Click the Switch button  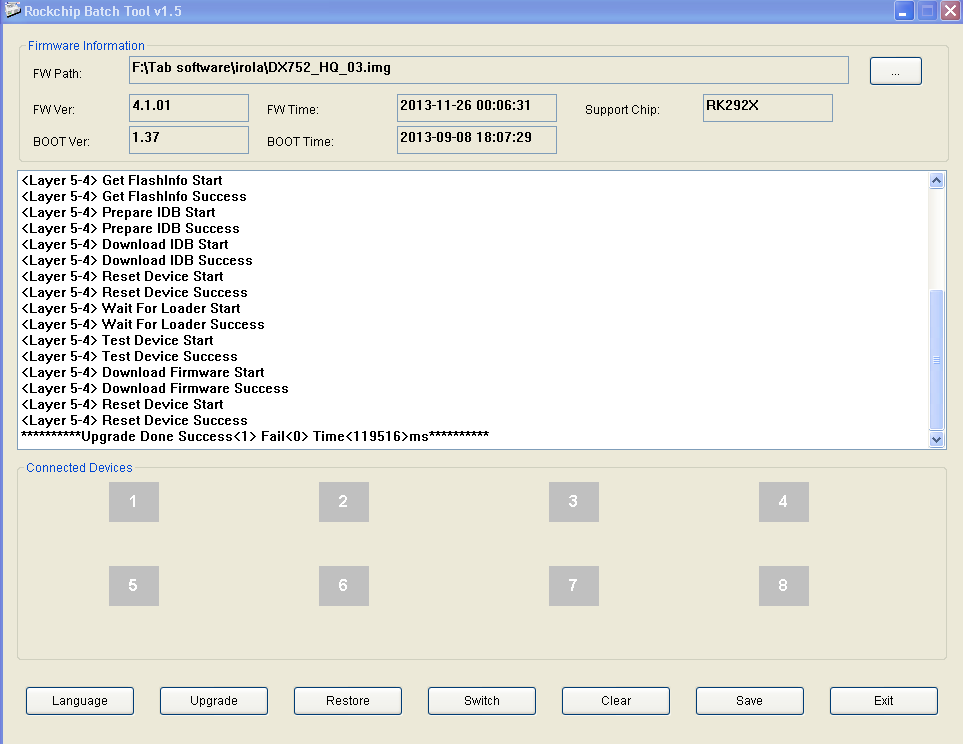coord(482,701)
